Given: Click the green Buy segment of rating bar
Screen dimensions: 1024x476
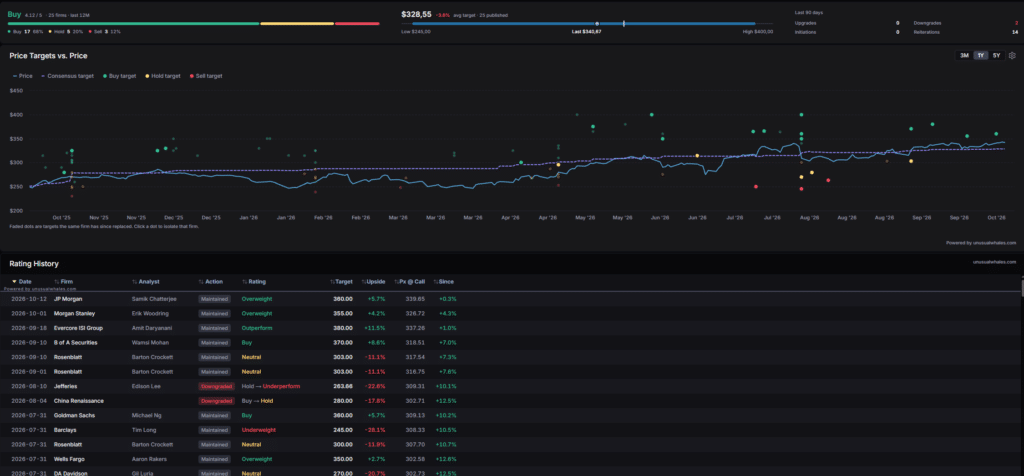Looking at the screenshot, I should (133, 24).
